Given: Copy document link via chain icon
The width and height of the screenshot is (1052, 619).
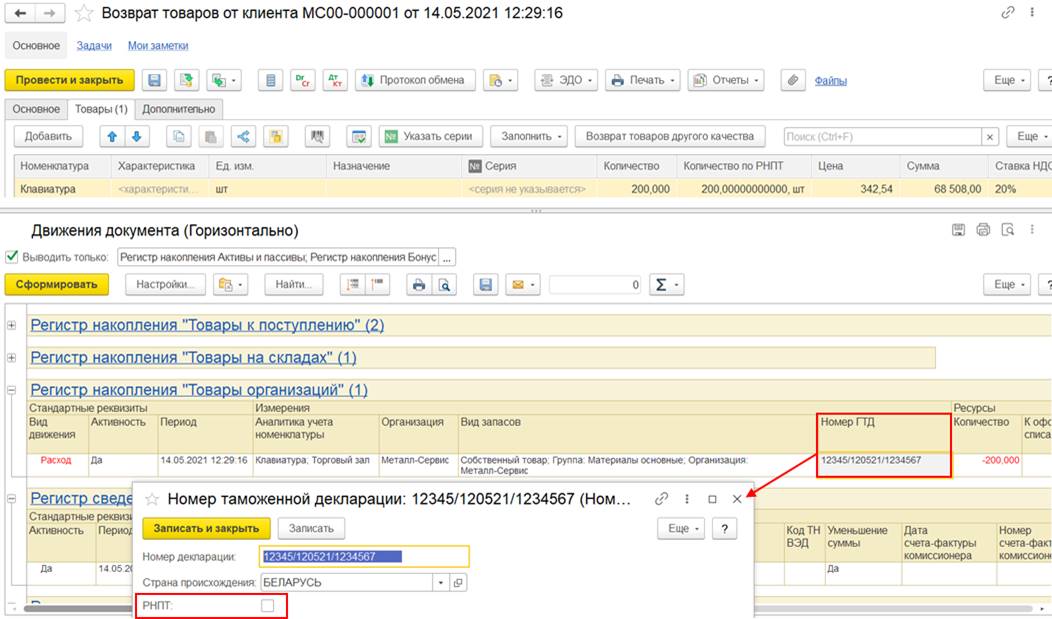Looking at the screenshot, I should tap(1007, 13).
